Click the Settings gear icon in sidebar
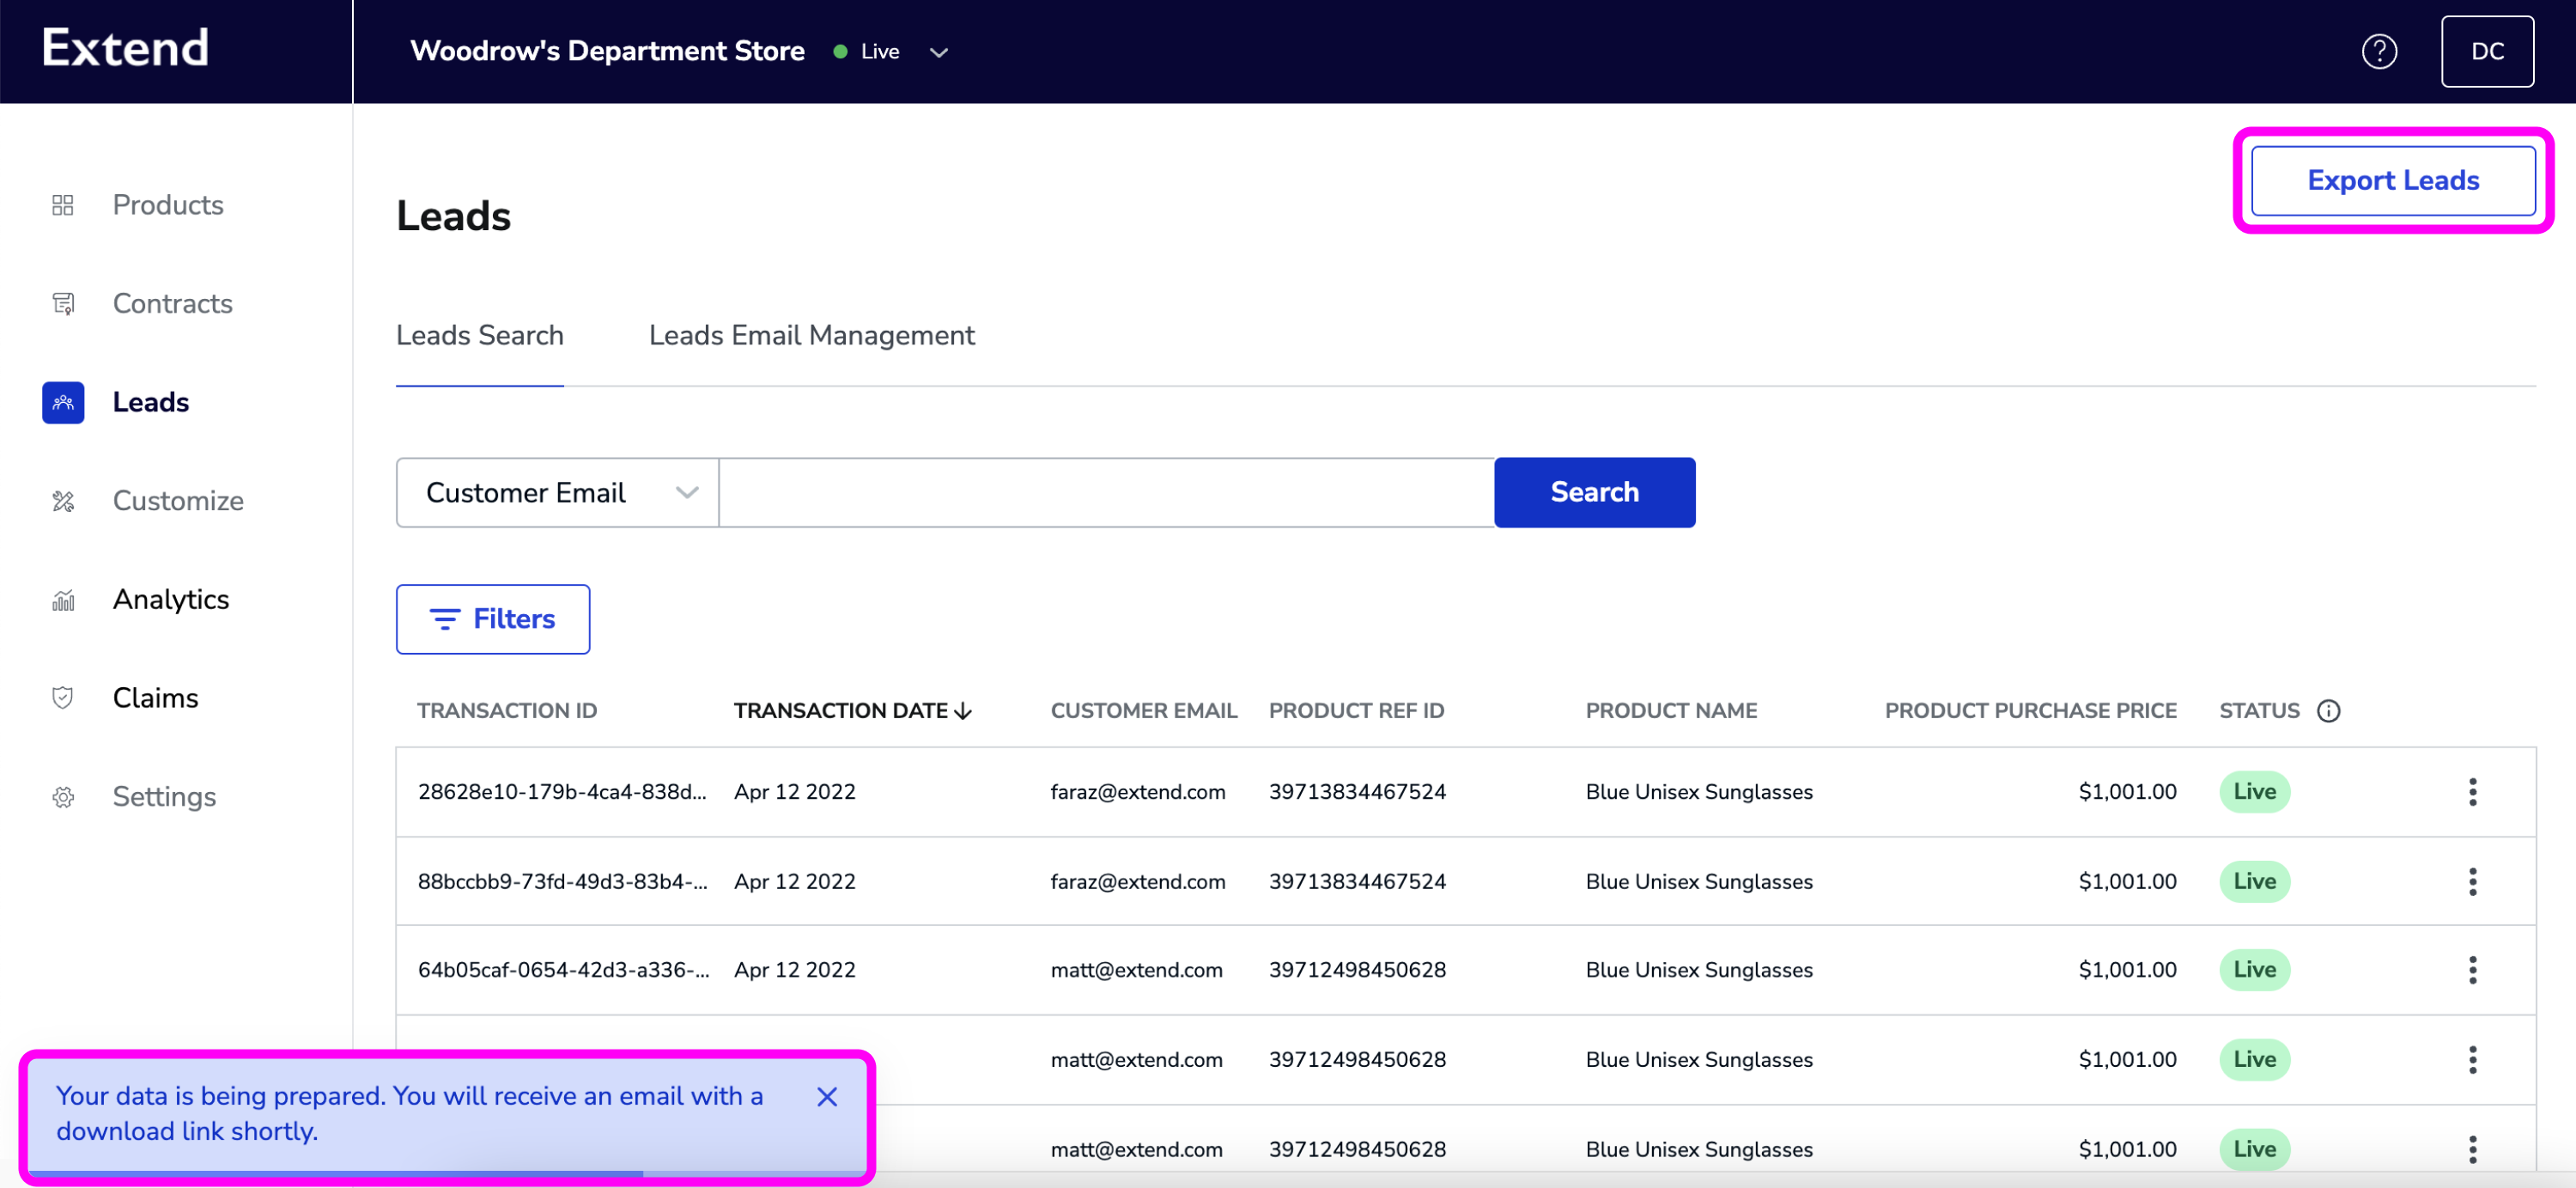The height and width of the screenshot is (1188, 2576). click(63, 797)
